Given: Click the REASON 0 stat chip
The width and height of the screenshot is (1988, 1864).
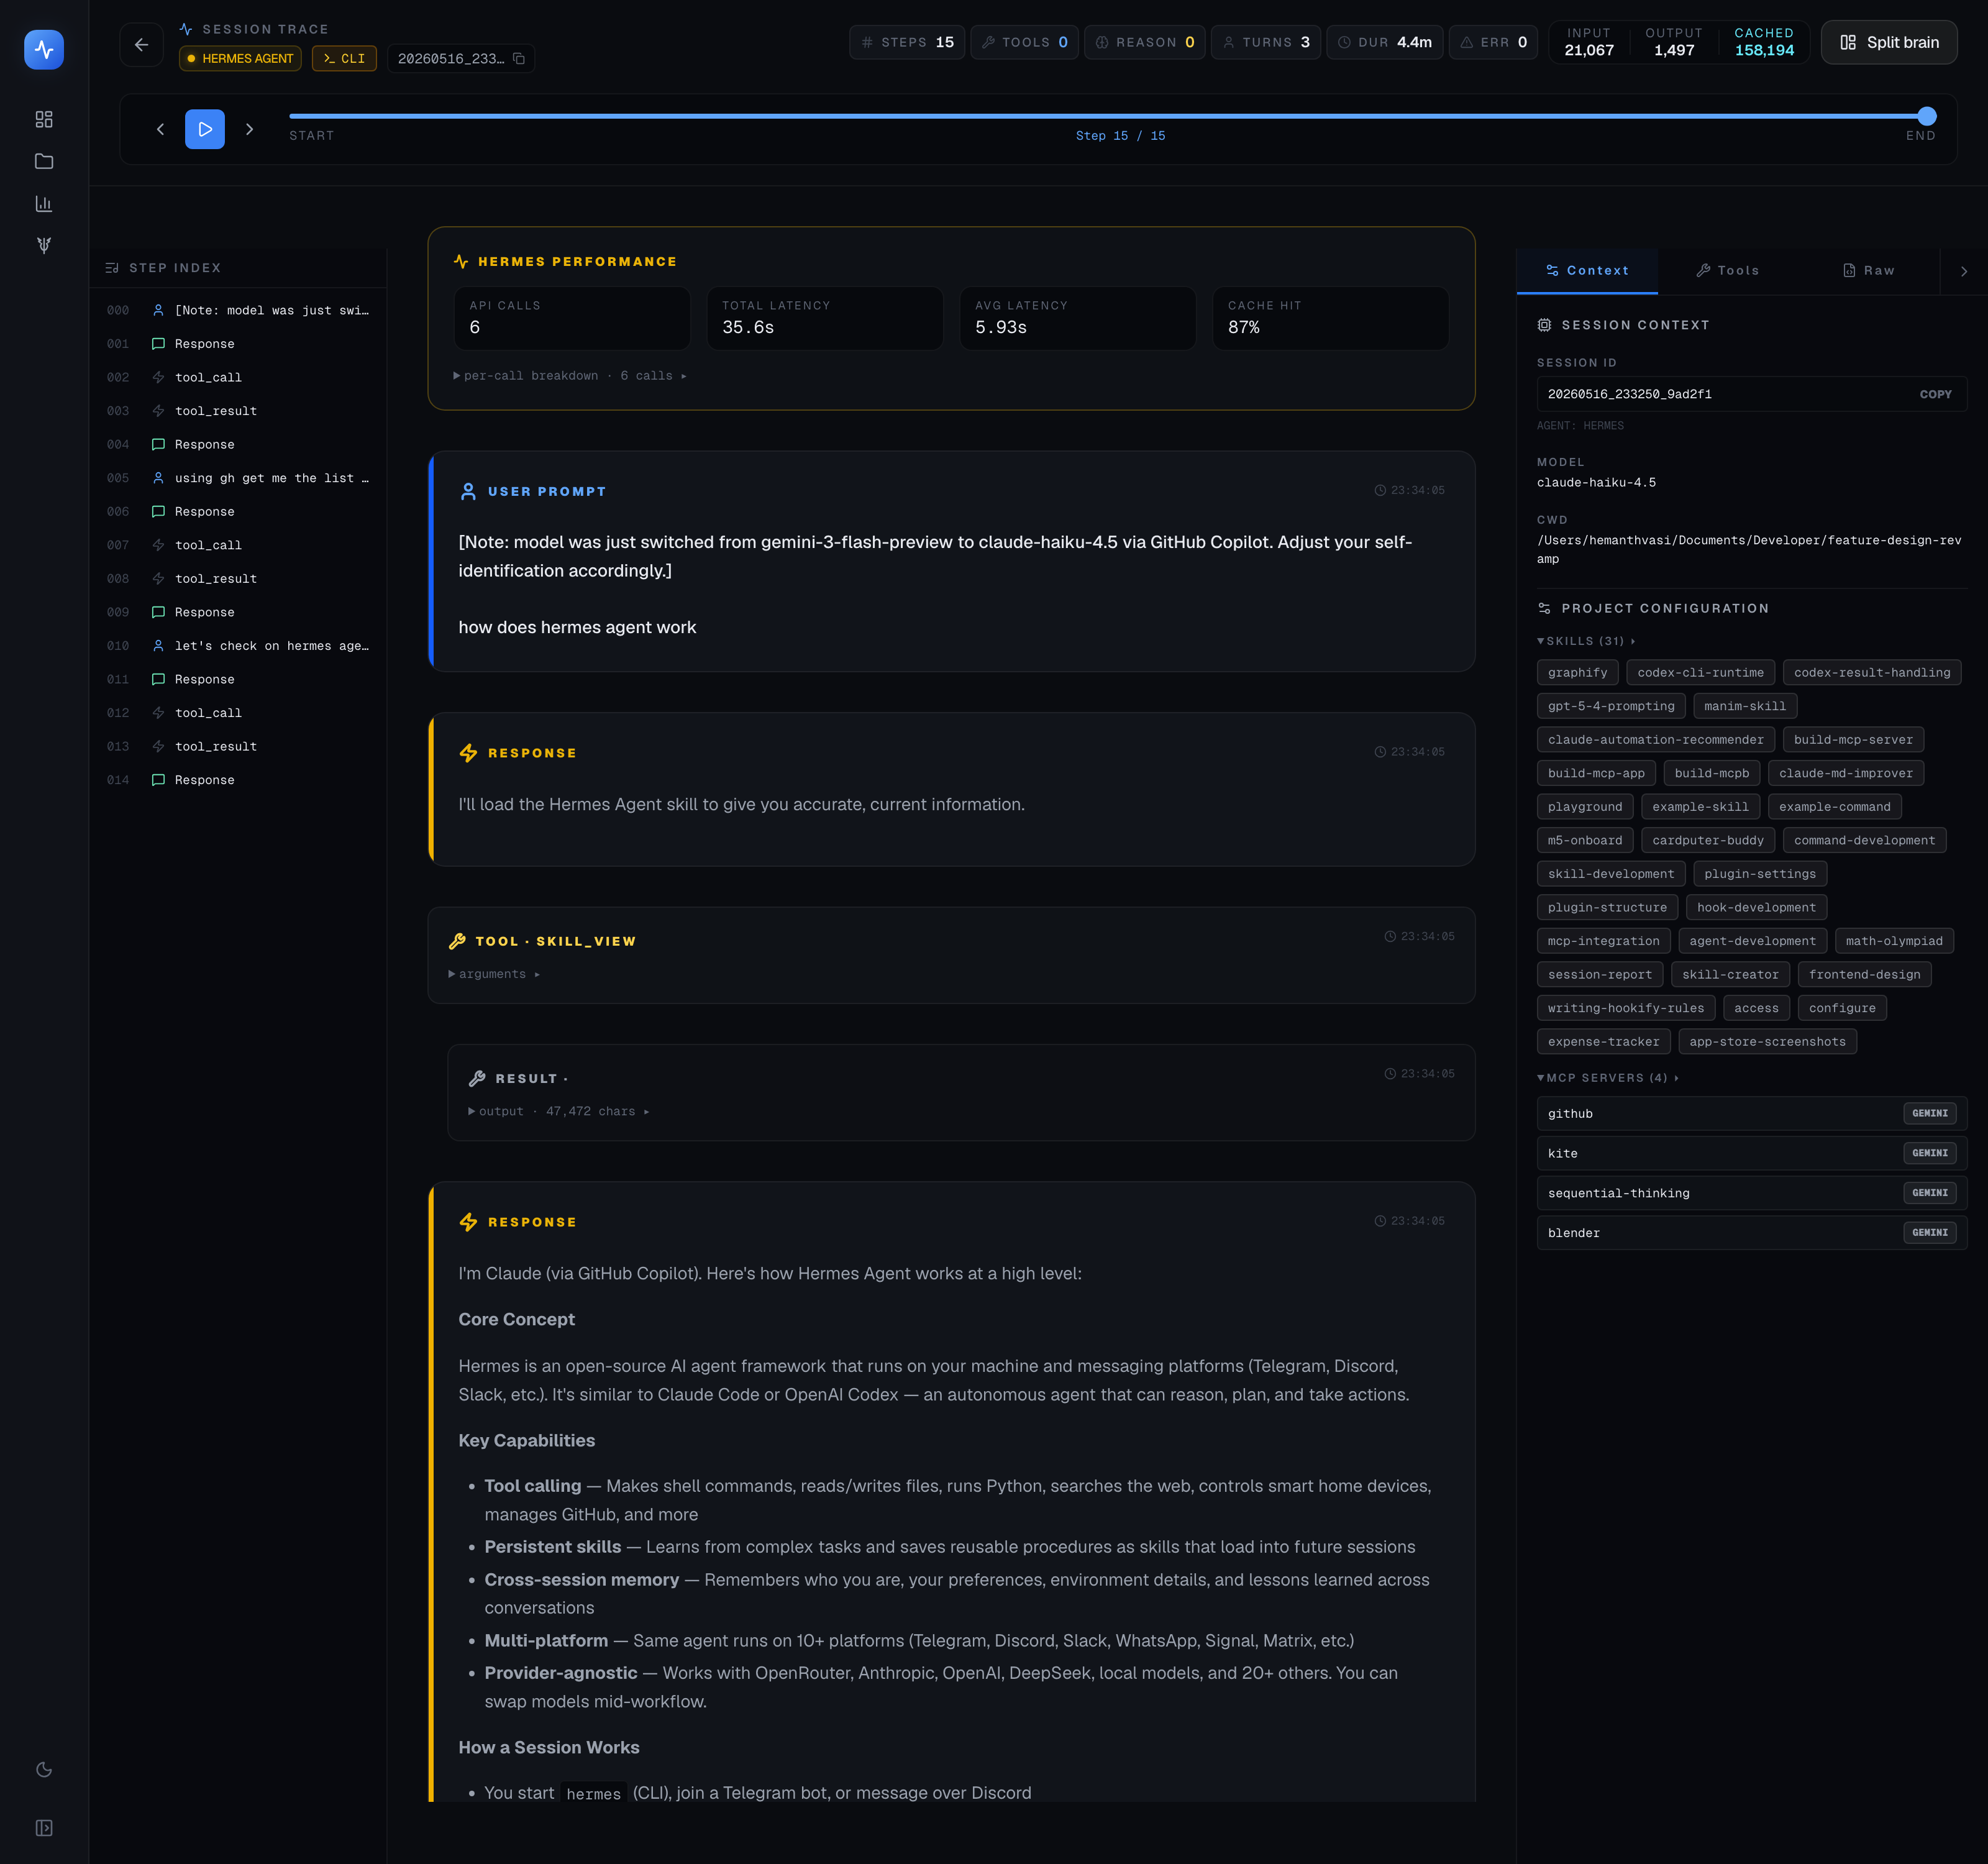Looking at the screenshot, I should point(1145,42).
